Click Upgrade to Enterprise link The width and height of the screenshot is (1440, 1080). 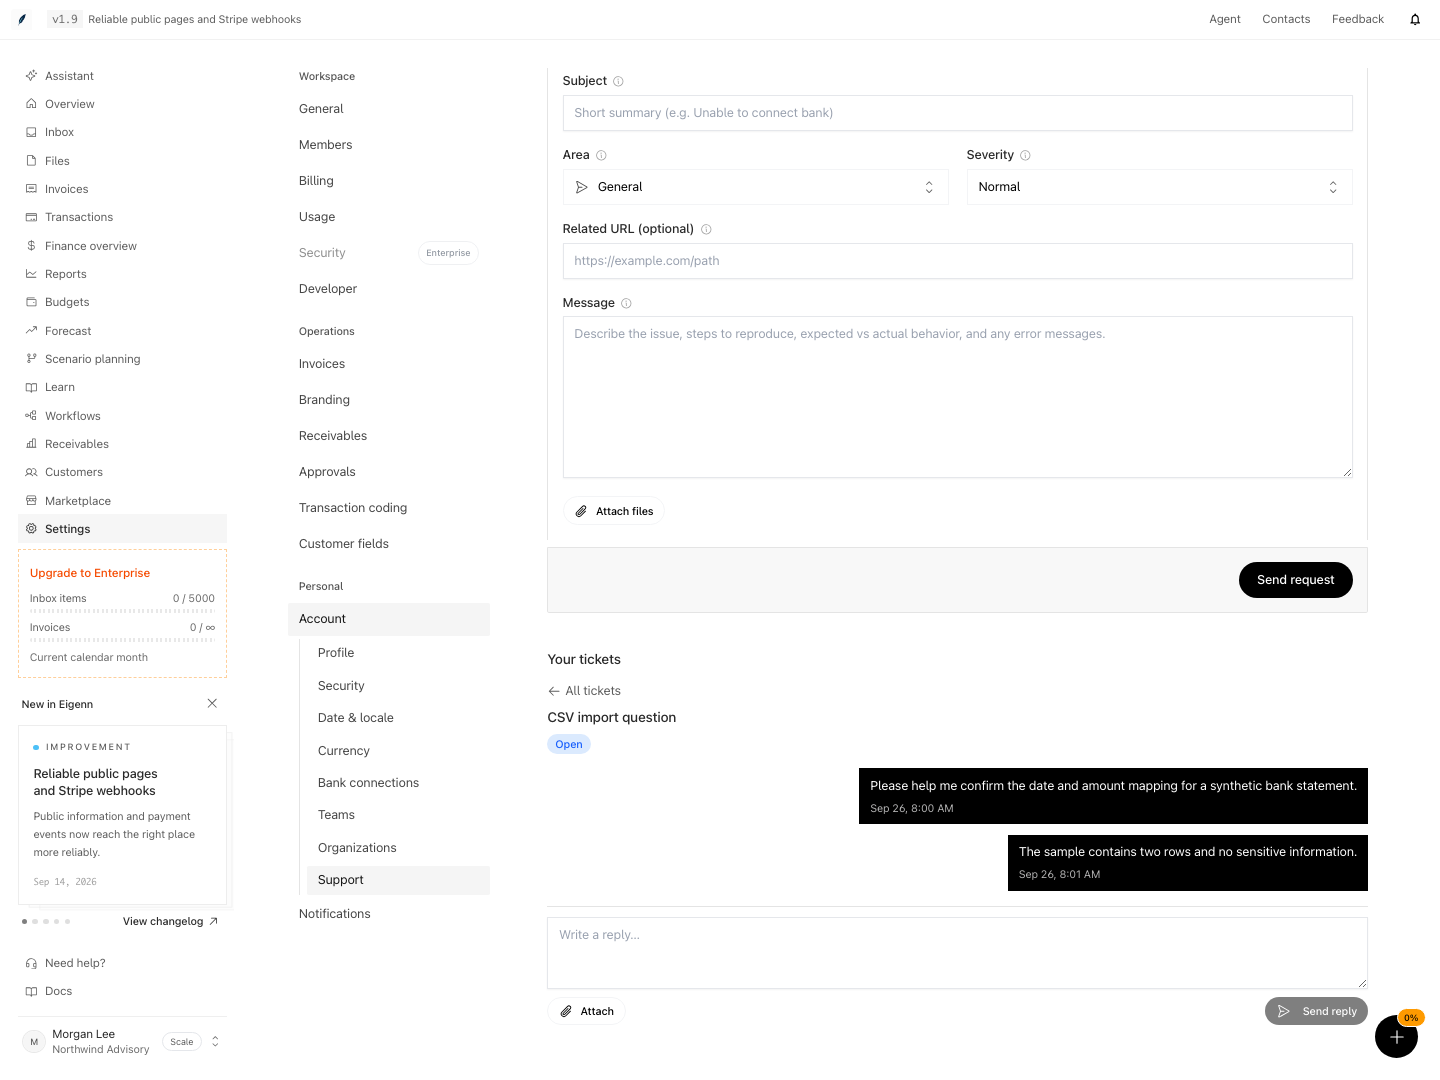pyautogui.click(x=90, y=573)
